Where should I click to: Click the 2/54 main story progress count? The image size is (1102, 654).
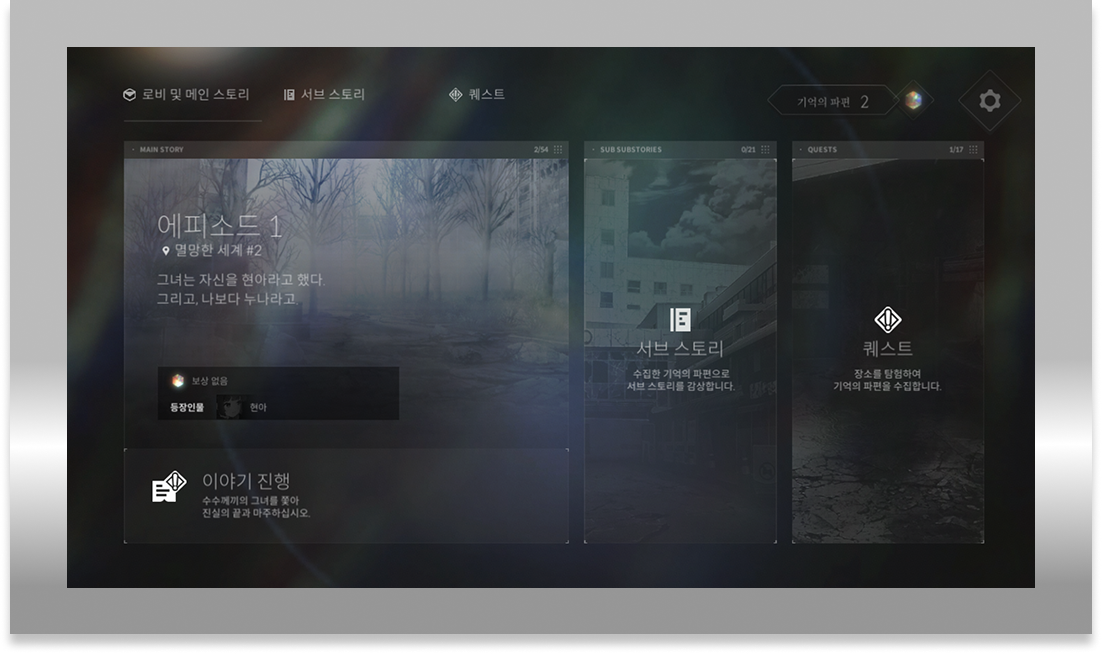(540, 150)
